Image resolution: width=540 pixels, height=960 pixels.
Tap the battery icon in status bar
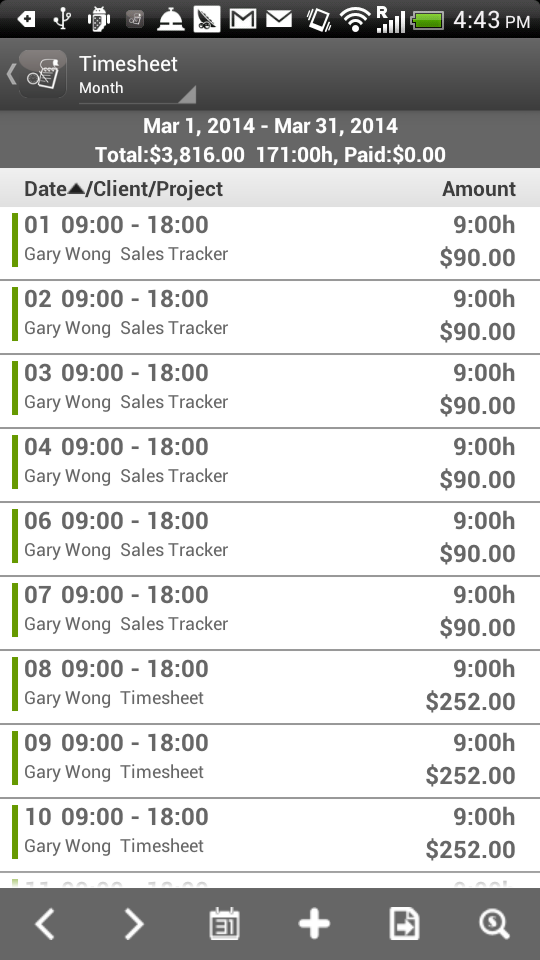coord(427,21)
